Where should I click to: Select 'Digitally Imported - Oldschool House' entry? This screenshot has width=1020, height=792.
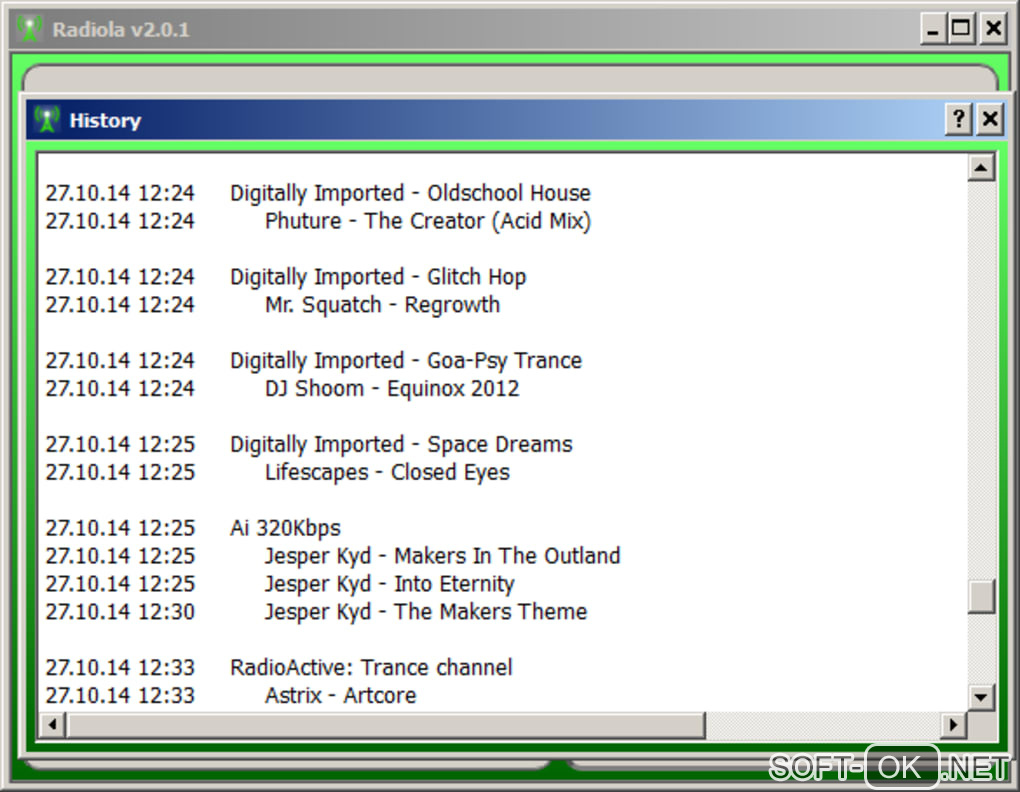(410, 193)
